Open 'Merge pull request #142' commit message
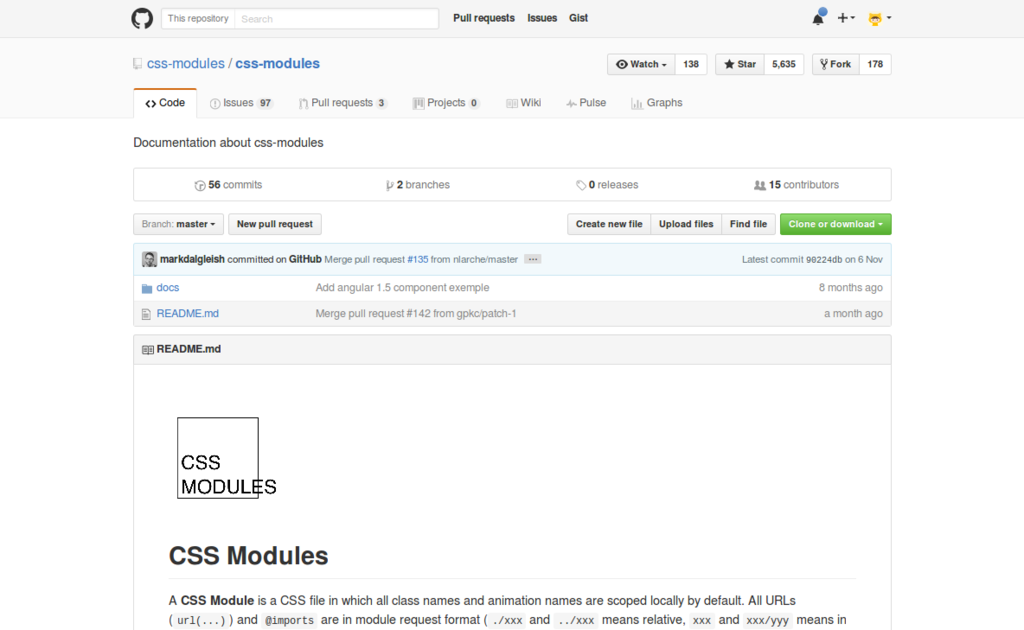The height and width of the screenshot is (630, 1024). click(416, 314)
